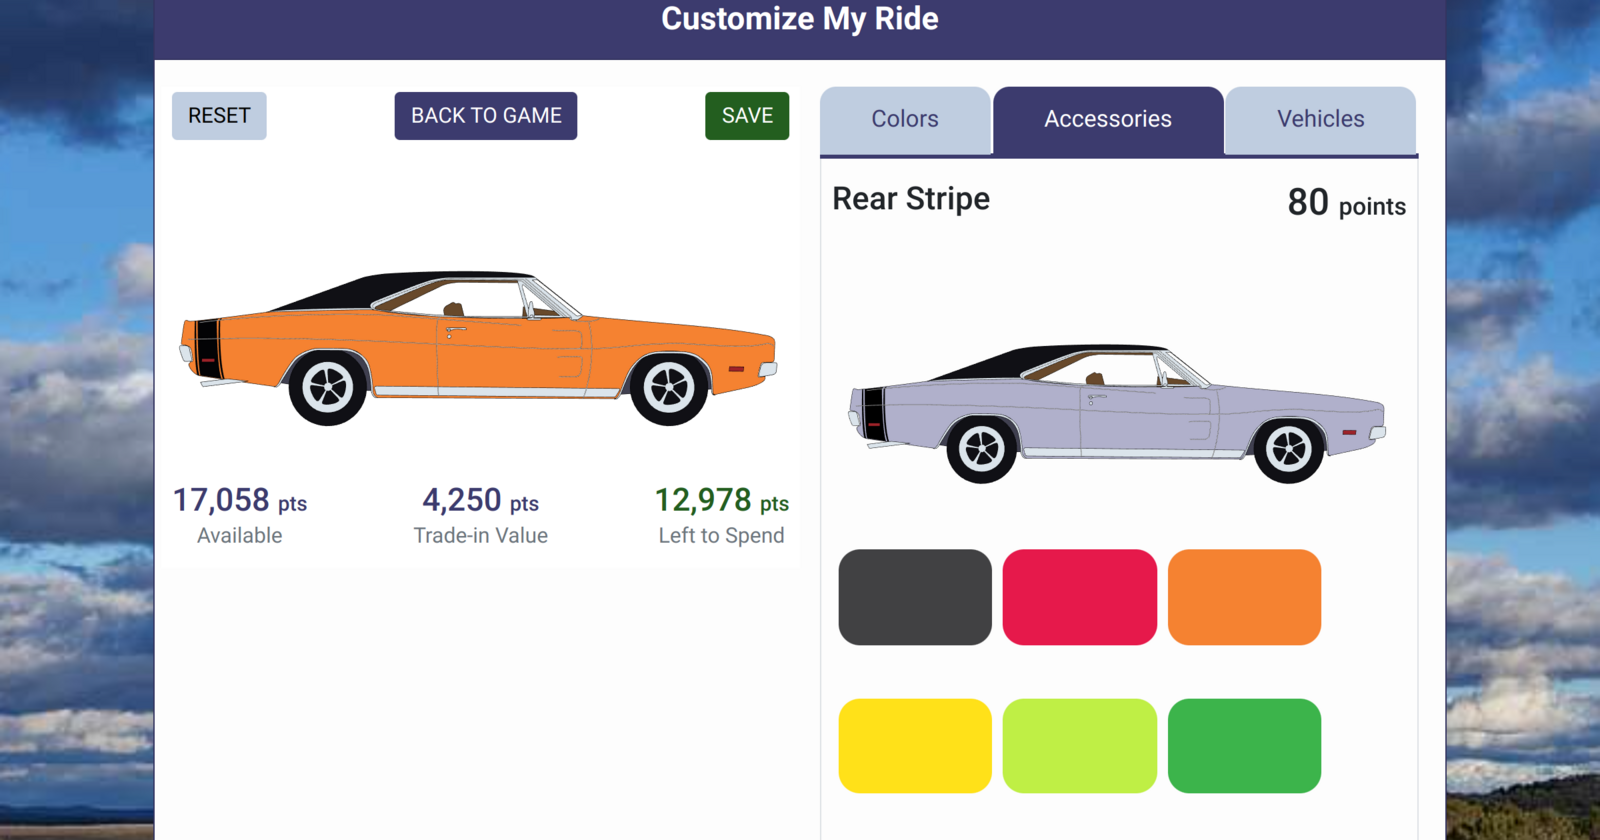
Task: Click the 12,978 pts Left to Spend
Action: 721,501
